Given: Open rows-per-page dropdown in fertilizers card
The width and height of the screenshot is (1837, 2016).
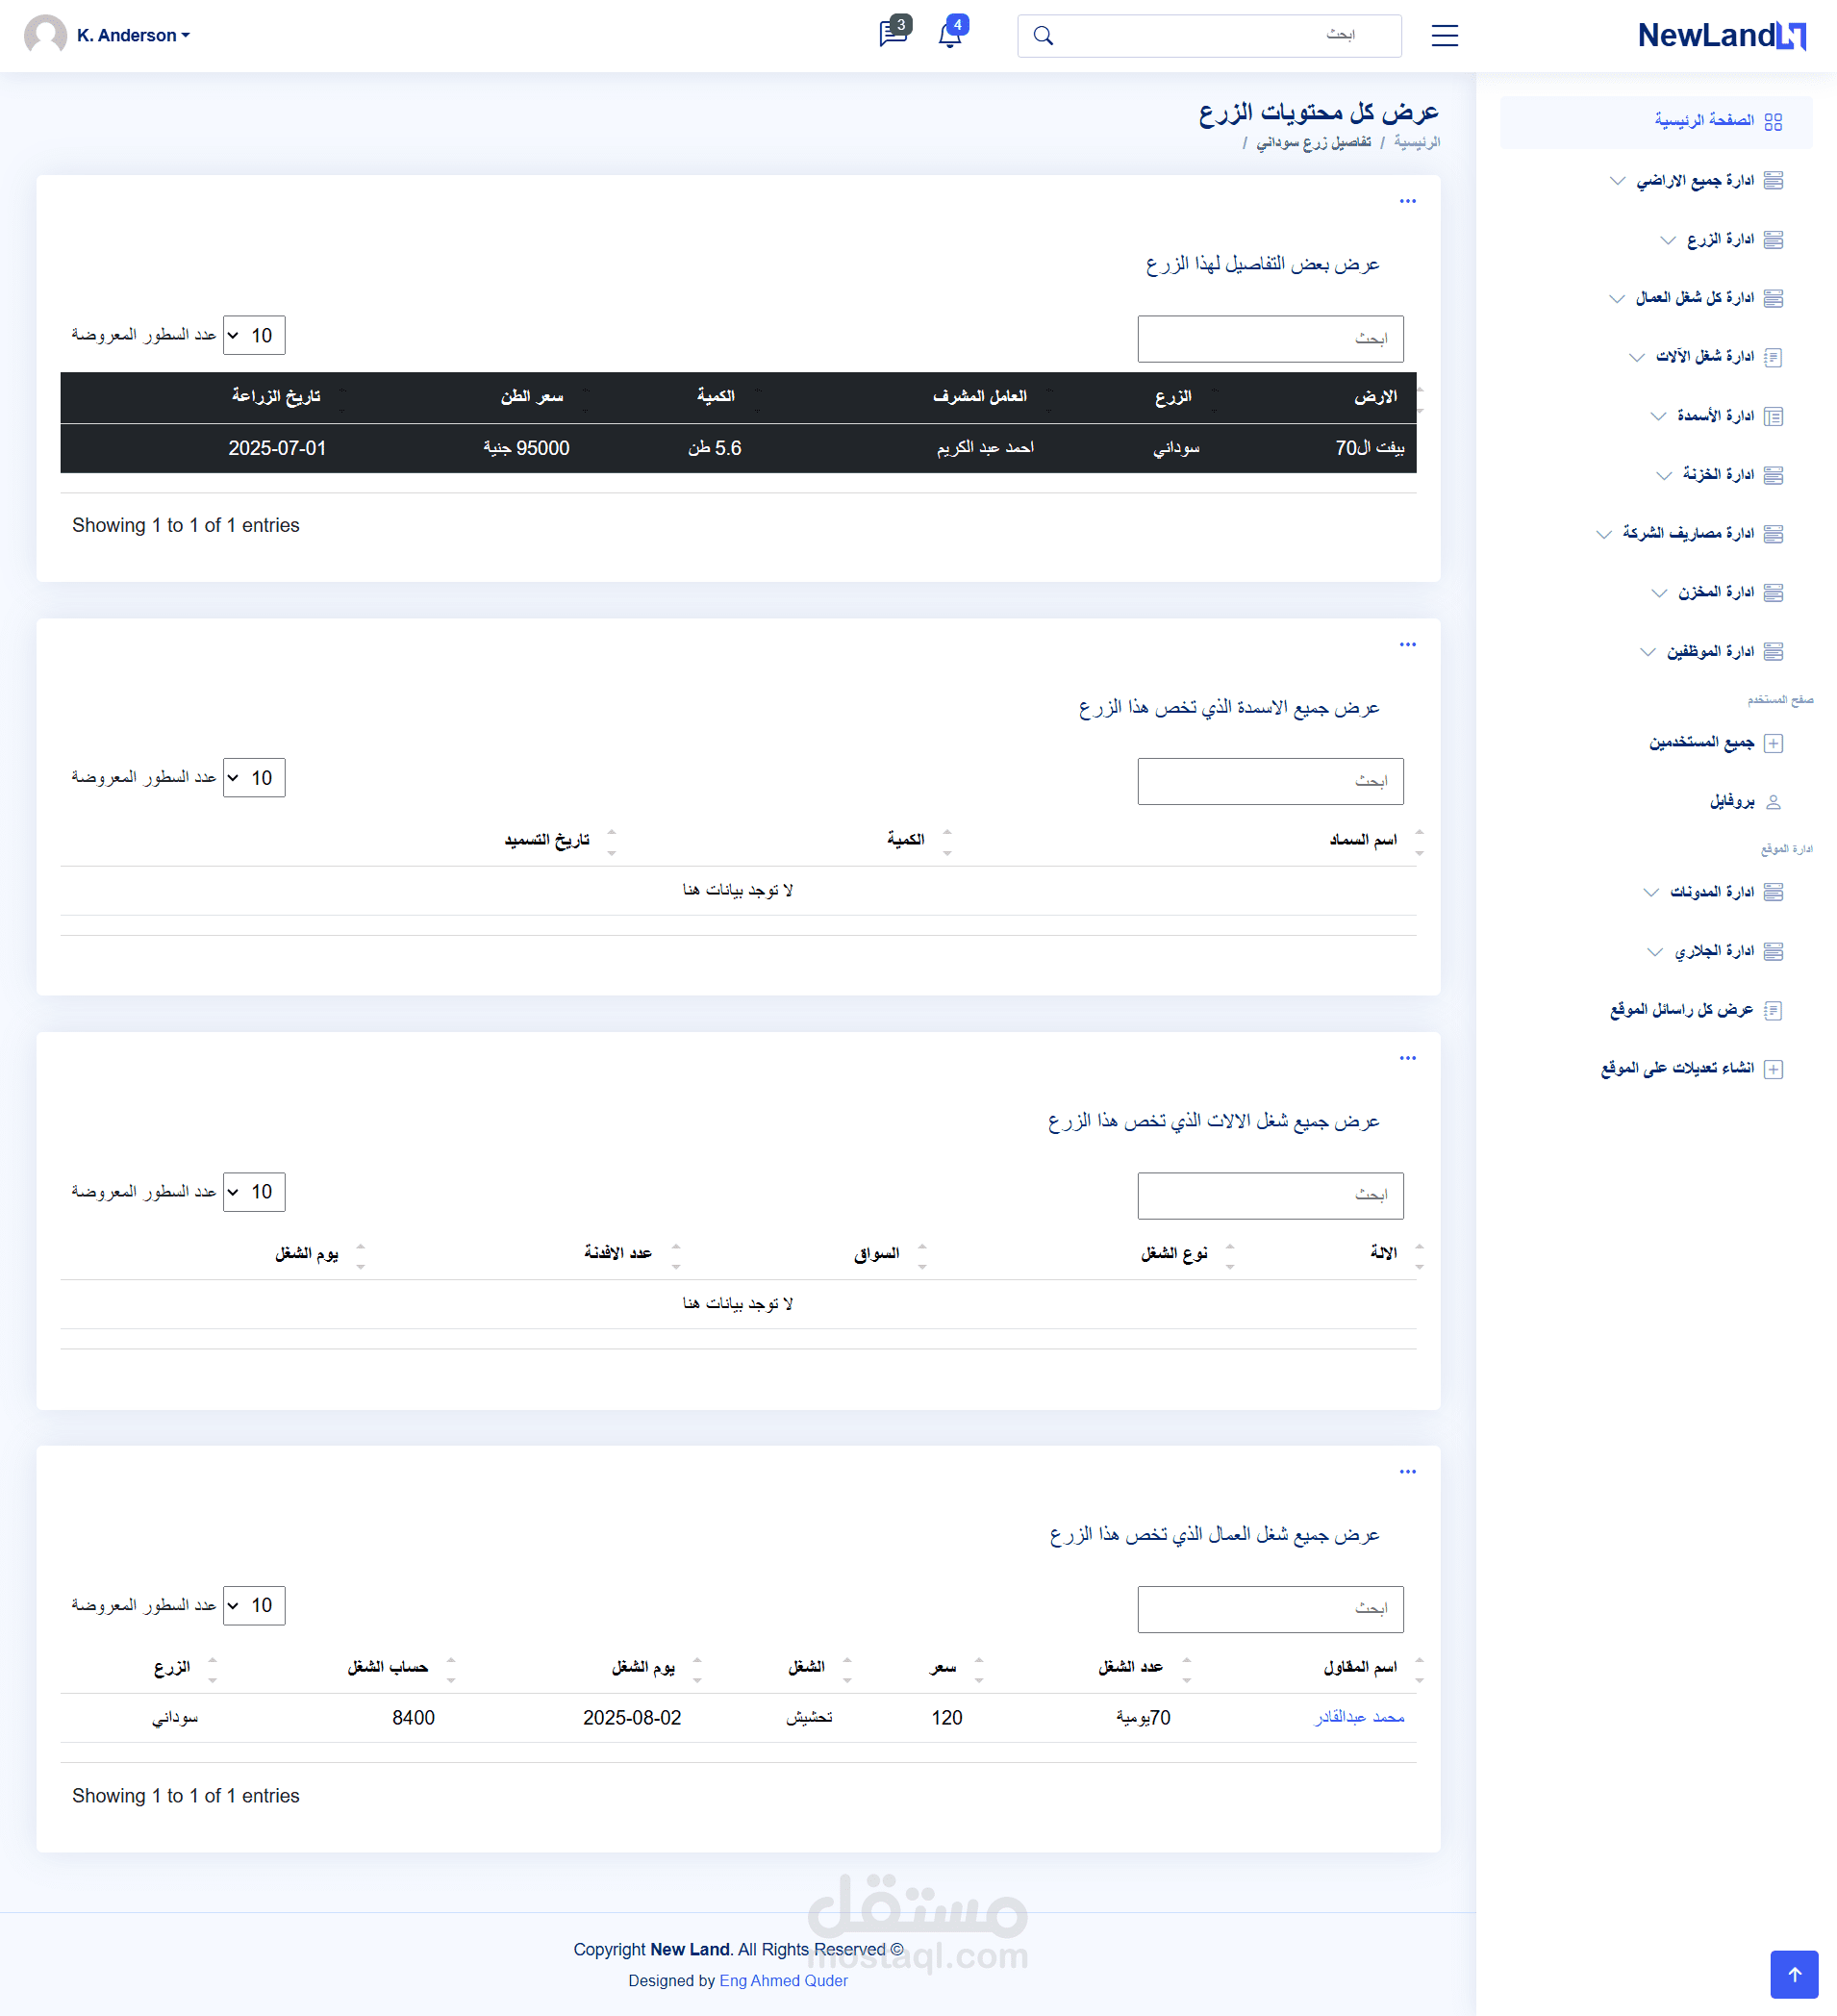Looking at the screenshot, I should click(x=254, y=778).
